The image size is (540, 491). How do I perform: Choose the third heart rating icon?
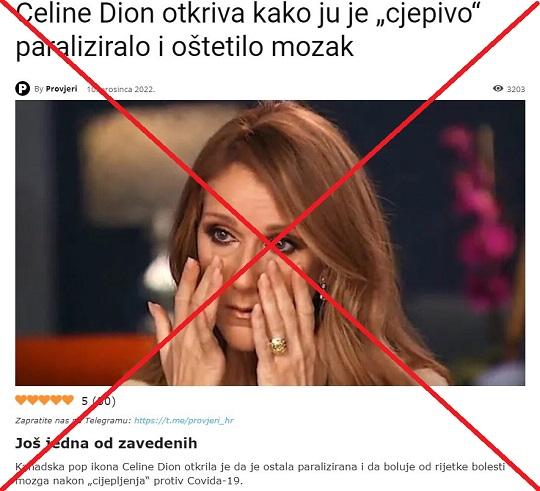[x=45, y=400]
